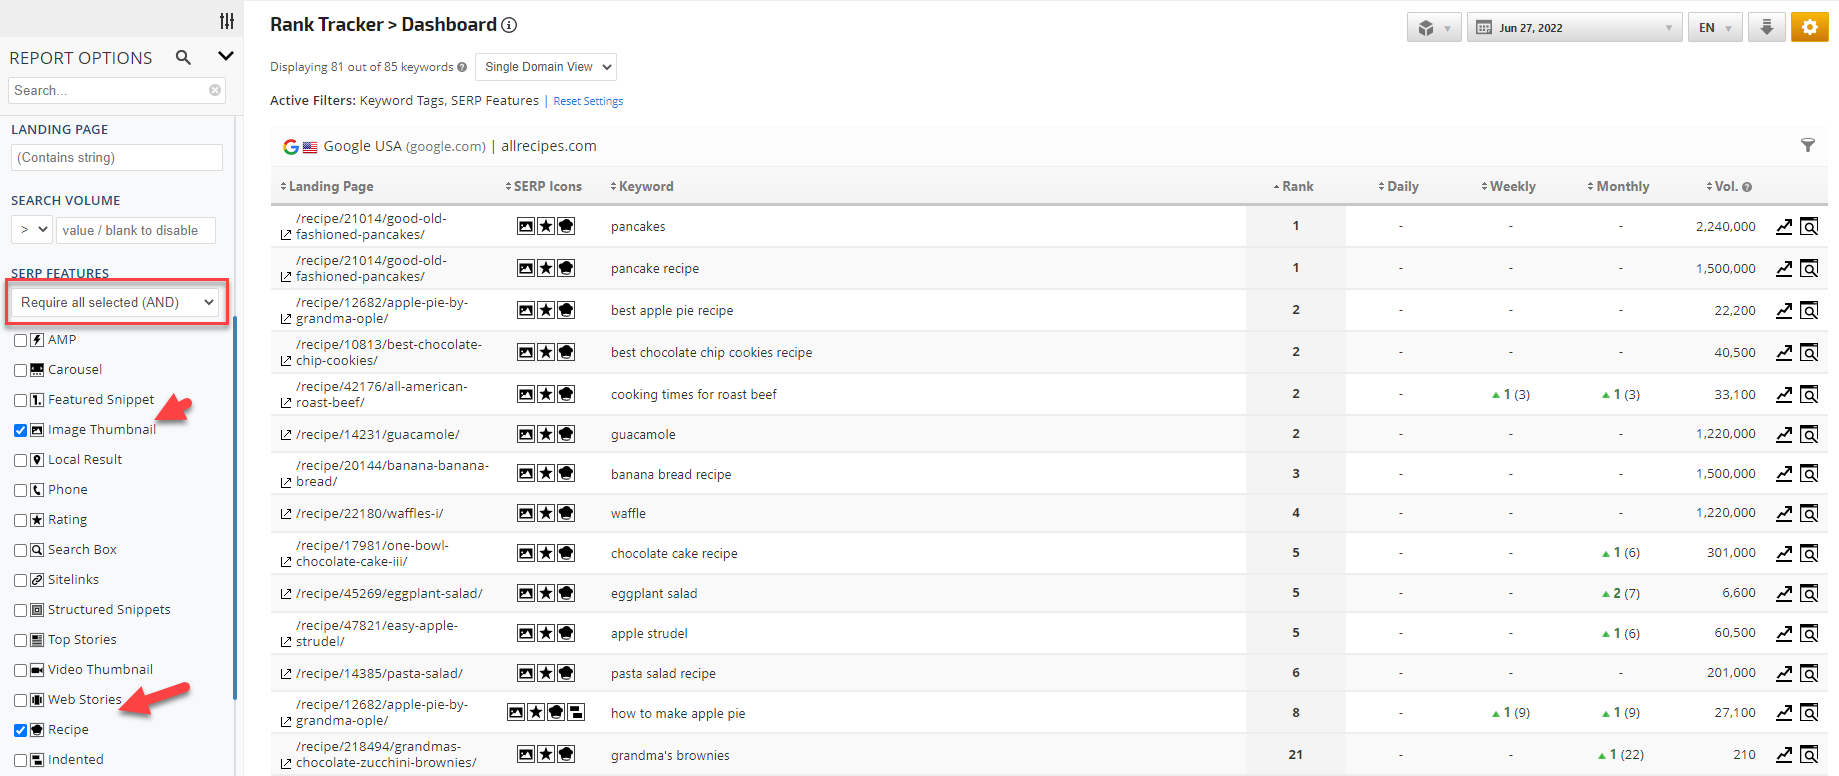1839x776 pixels.
Task: Click the Reset Settings link
Action: point(588,101)
